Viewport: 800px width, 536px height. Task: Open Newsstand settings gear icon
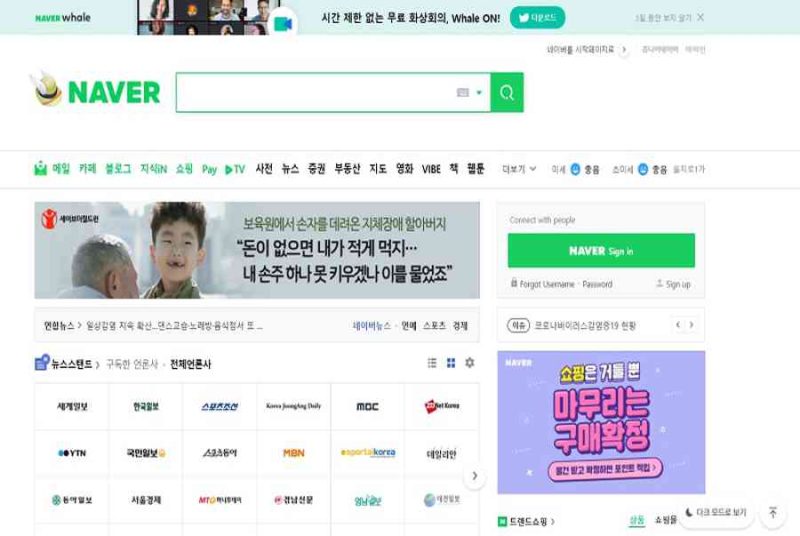click(470, 363)
